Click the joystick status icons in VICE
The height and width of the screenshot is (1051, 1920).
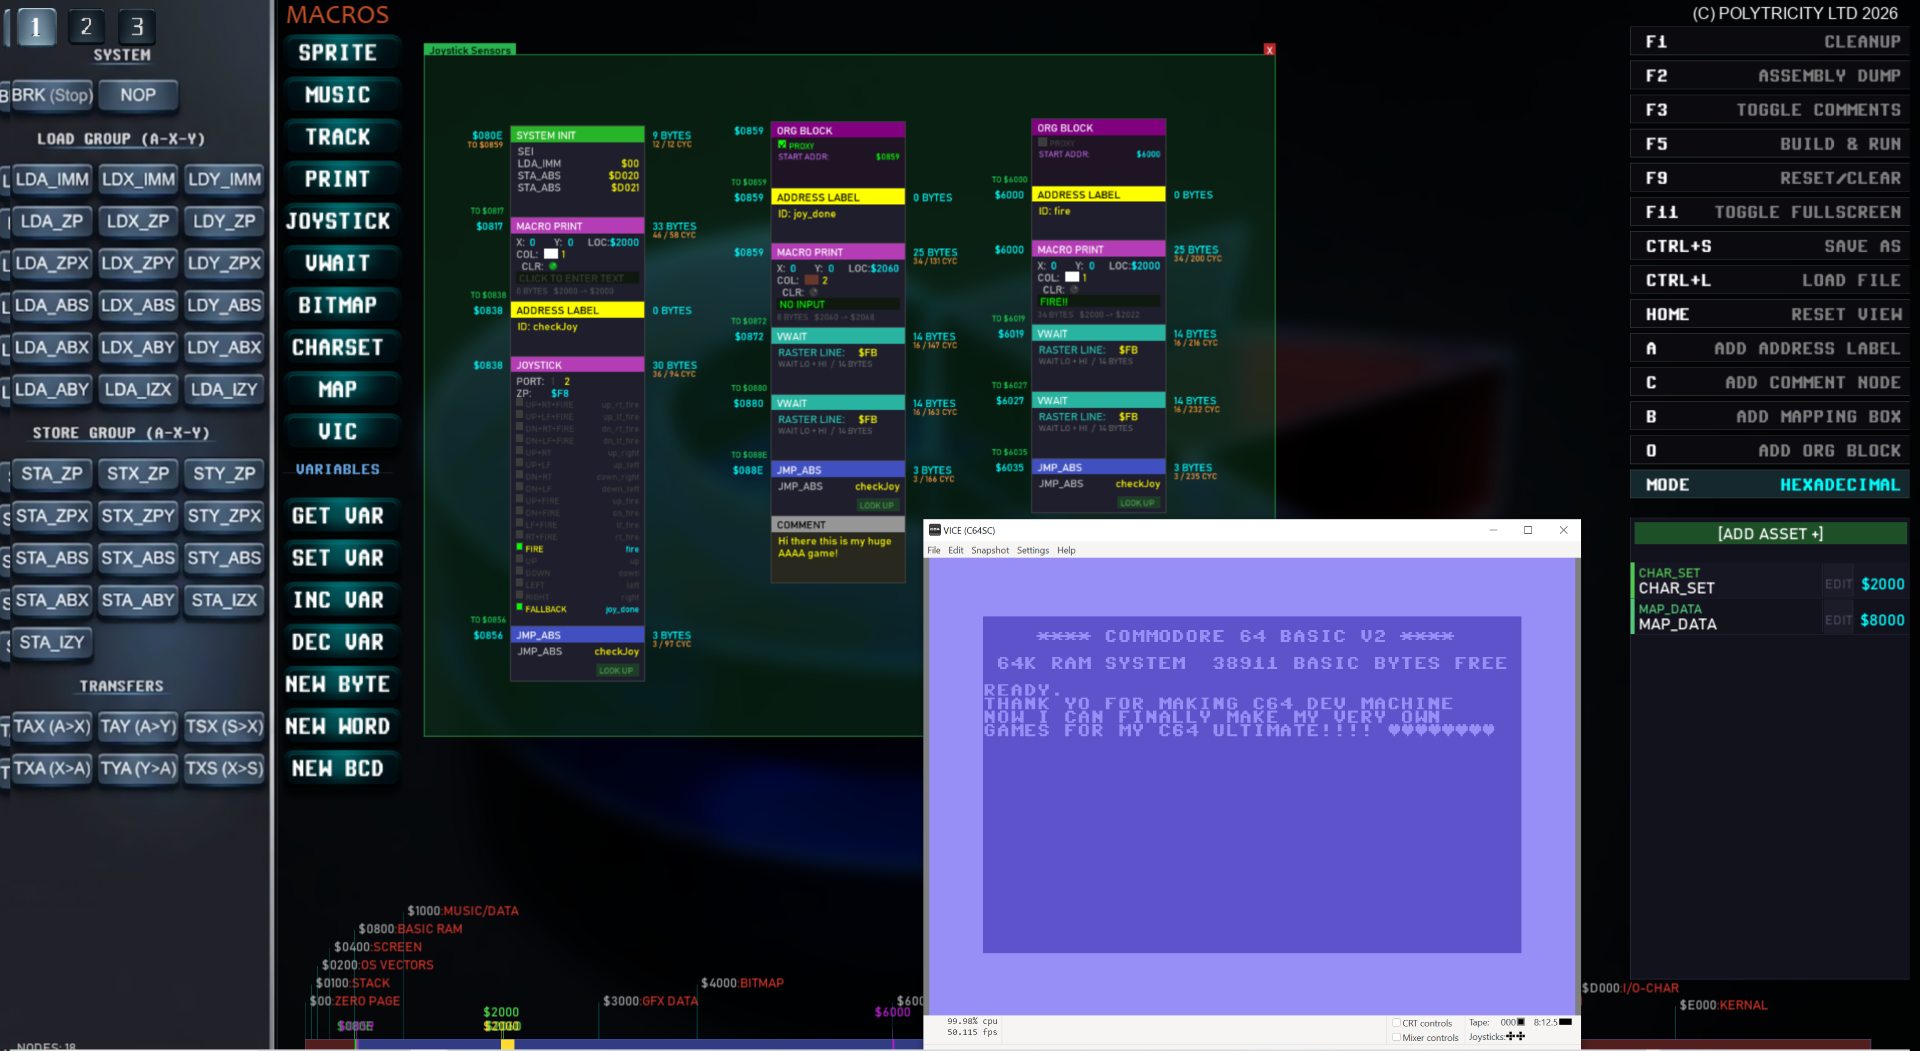1515,1036
